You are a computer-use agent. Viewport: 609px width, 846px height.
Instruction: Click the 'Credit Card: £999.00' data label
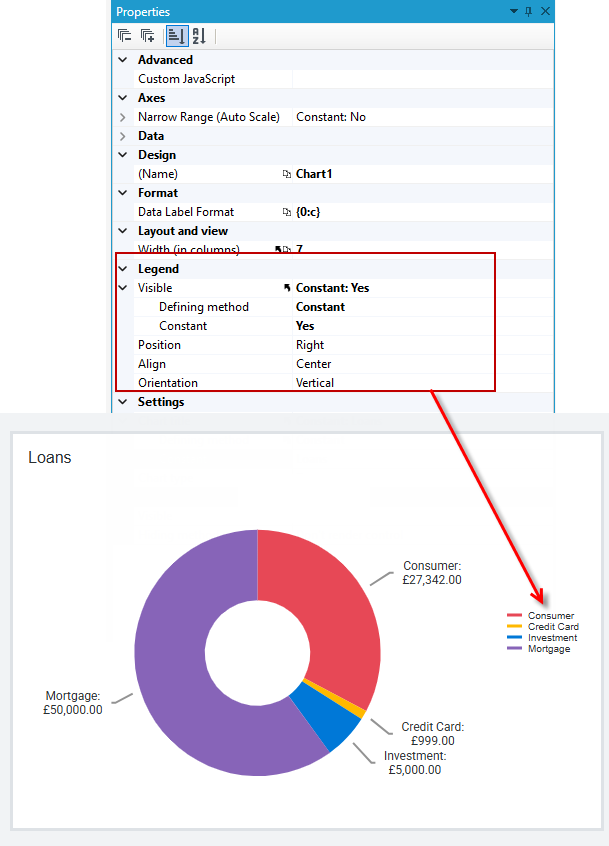[433, 734]
